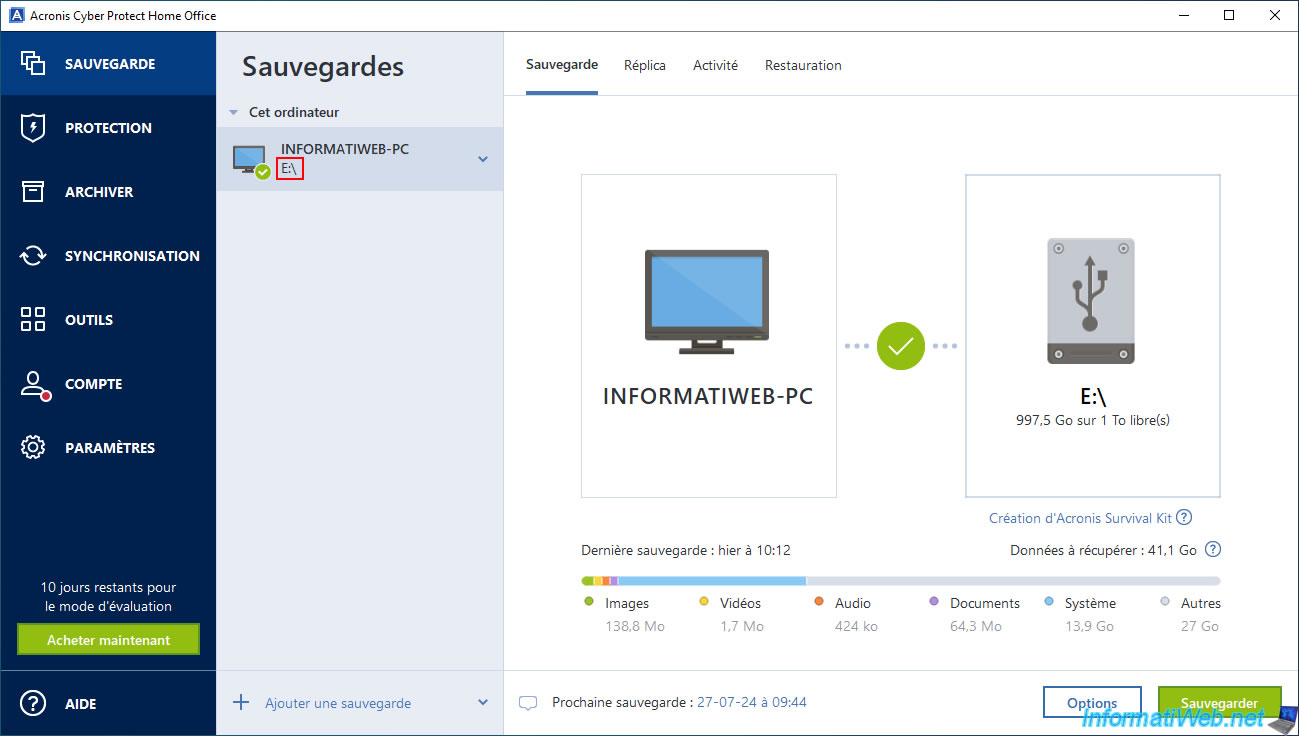The width and height of the screenshot is (1299, 736).
Task: Click the E:\ destination drive label
Action: click(1092, 398)
